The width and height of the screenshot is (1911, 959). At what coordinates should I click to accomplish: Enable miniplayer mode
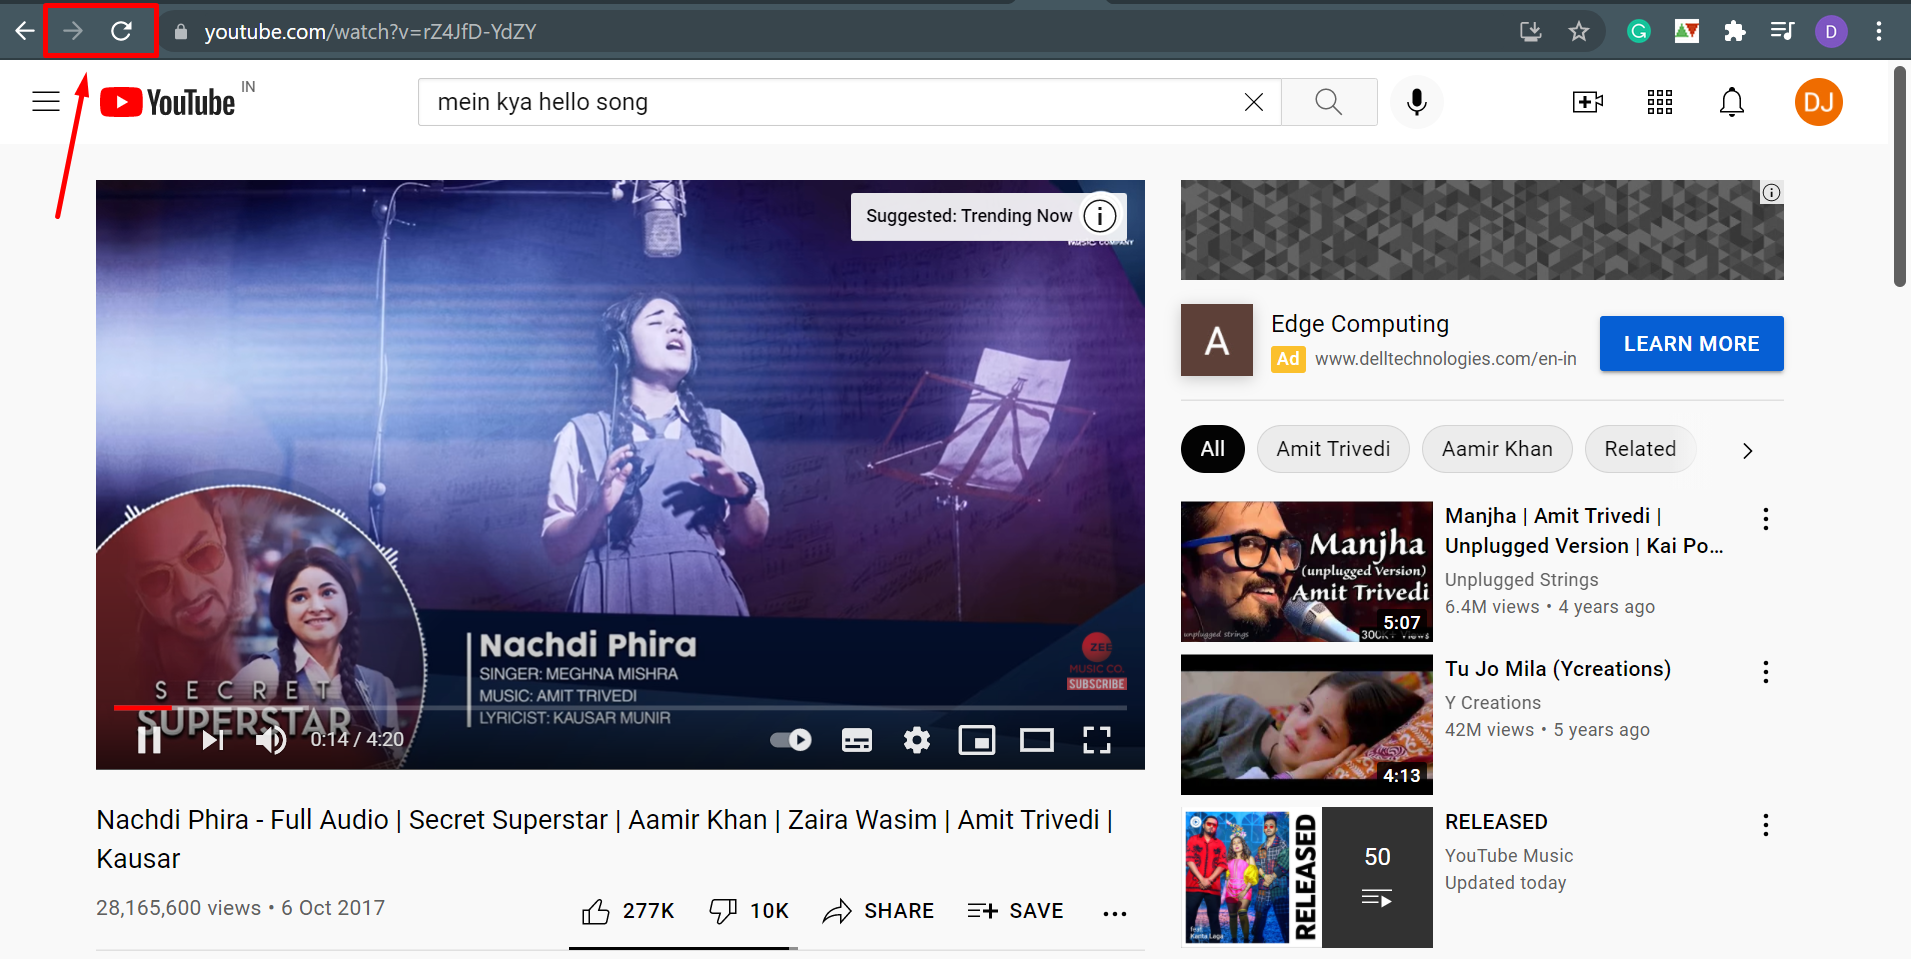[977, 740]
